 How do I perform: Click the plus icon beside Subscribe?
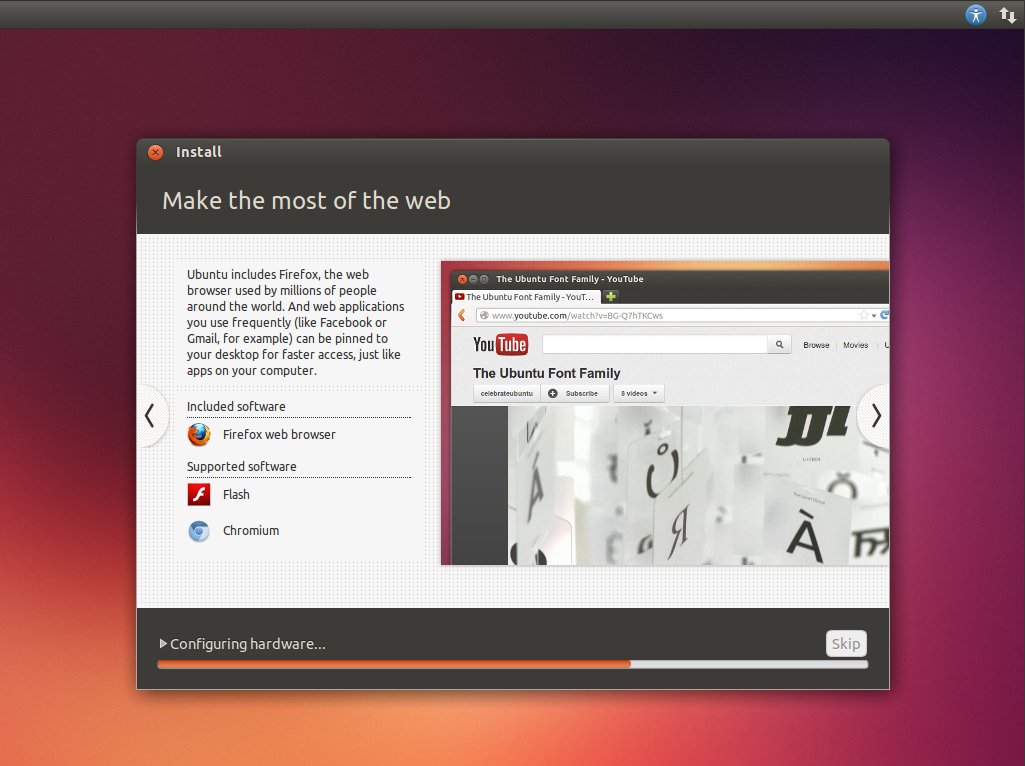point(552,393)
